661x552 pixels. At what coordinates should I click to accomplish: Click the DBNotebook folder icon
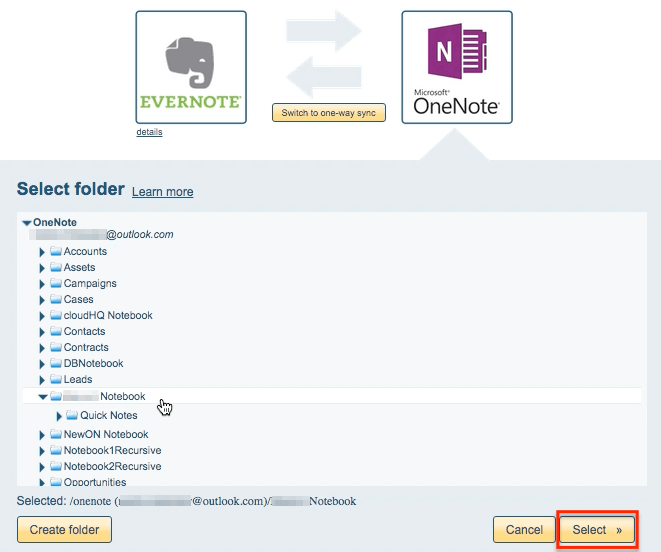pos(56,364)
